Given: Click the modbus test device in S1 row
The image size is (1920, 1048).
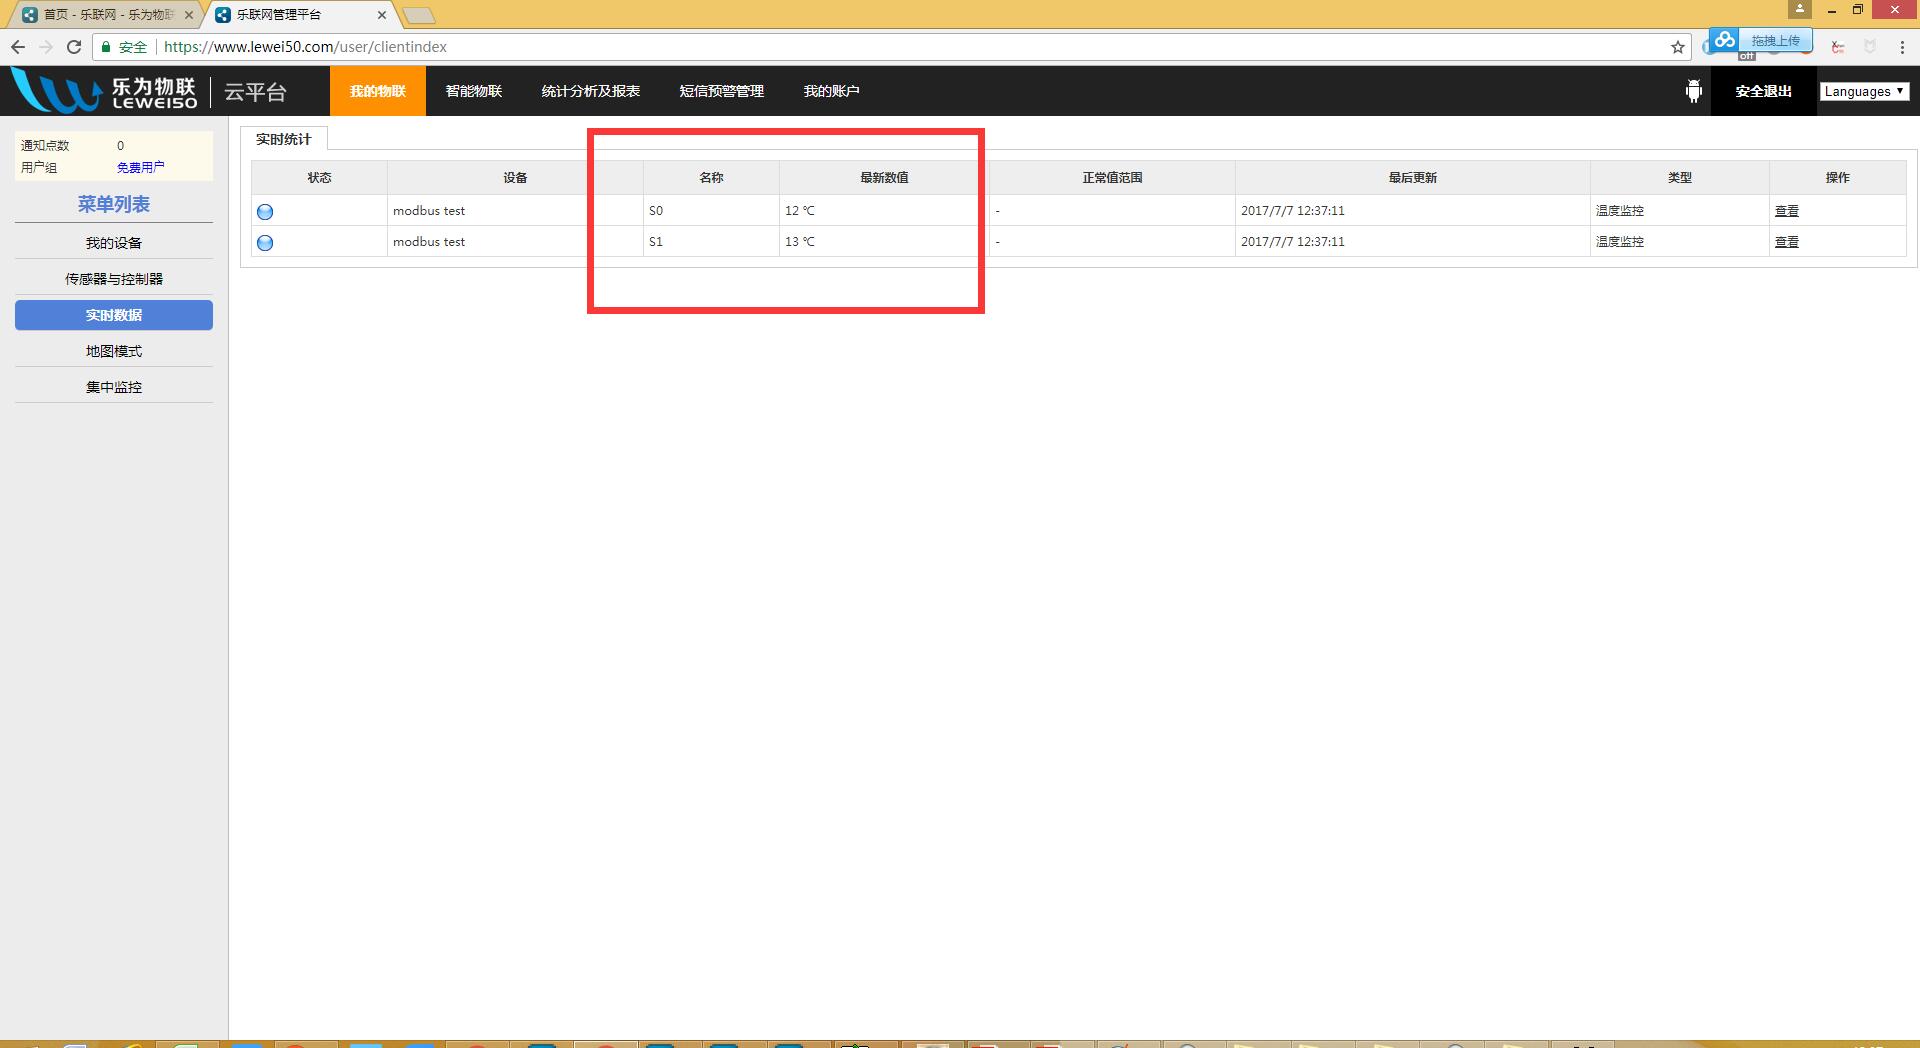Looking at the screenshot, I should point(429,242).
